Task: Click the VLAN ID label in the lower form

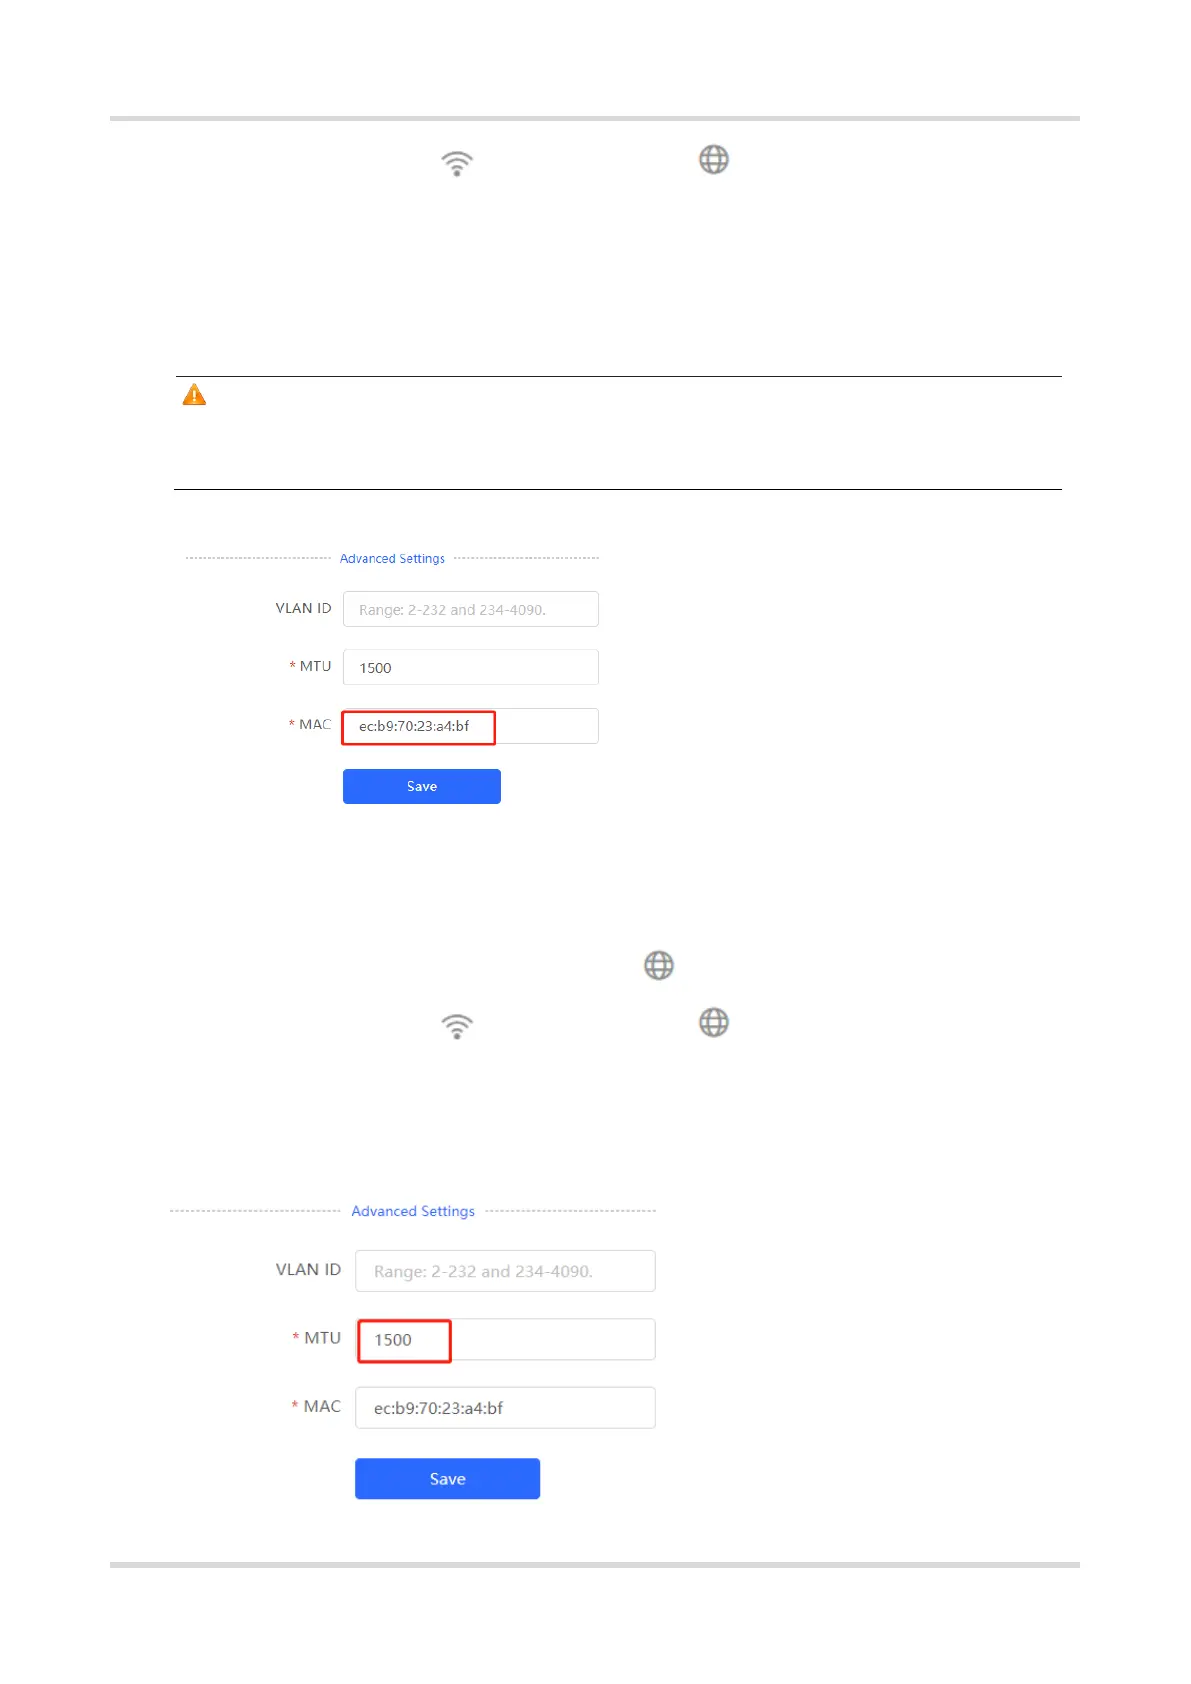Action: point(308,1269)
